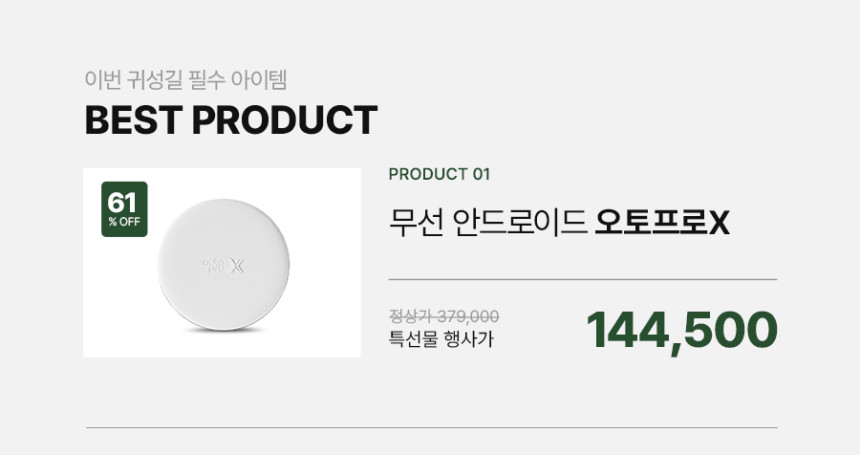Click the subtitle 이번 귀성길 필수 아이템
860x455 pixels.
pos(185,79)
